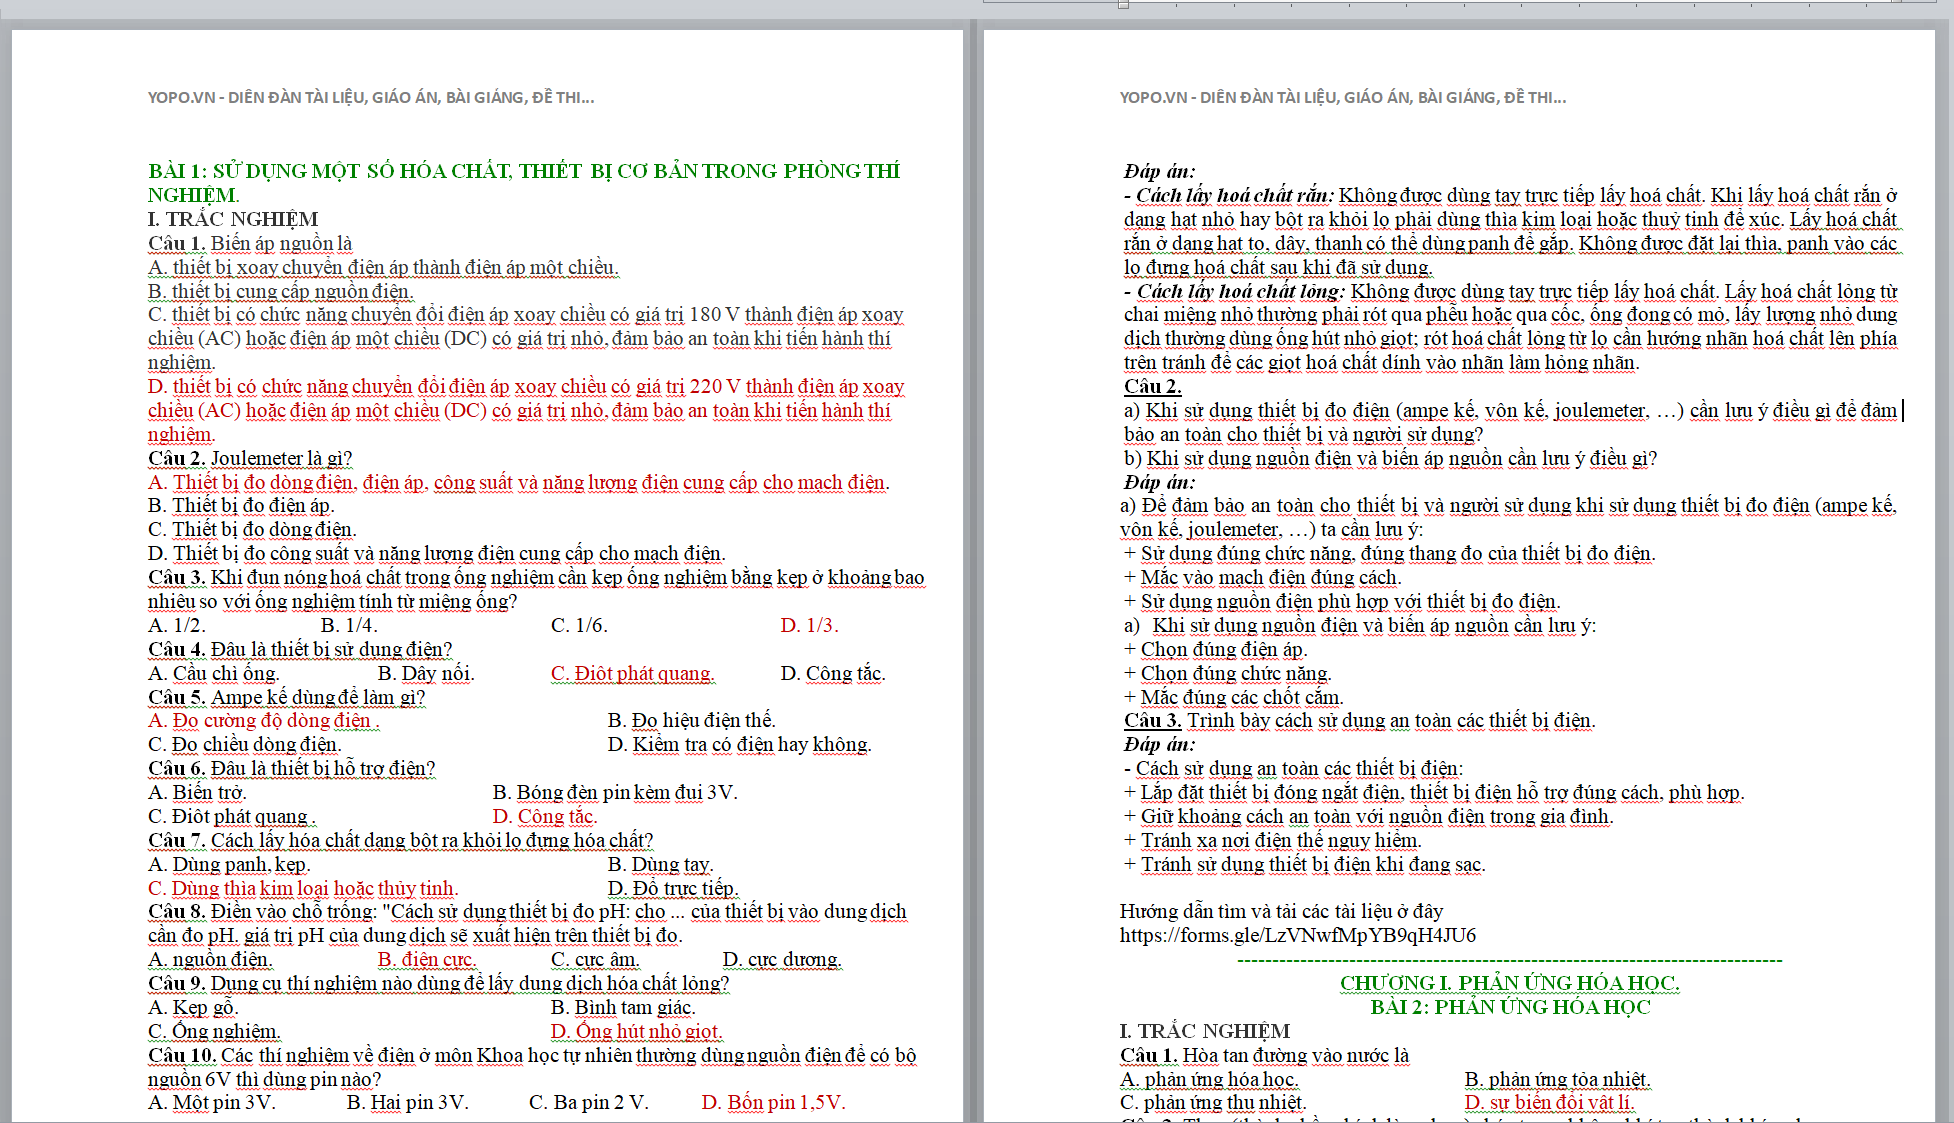
Task: Click the I. TRẮC NGHIỆM heading on left page
Action: coord(233,219)
